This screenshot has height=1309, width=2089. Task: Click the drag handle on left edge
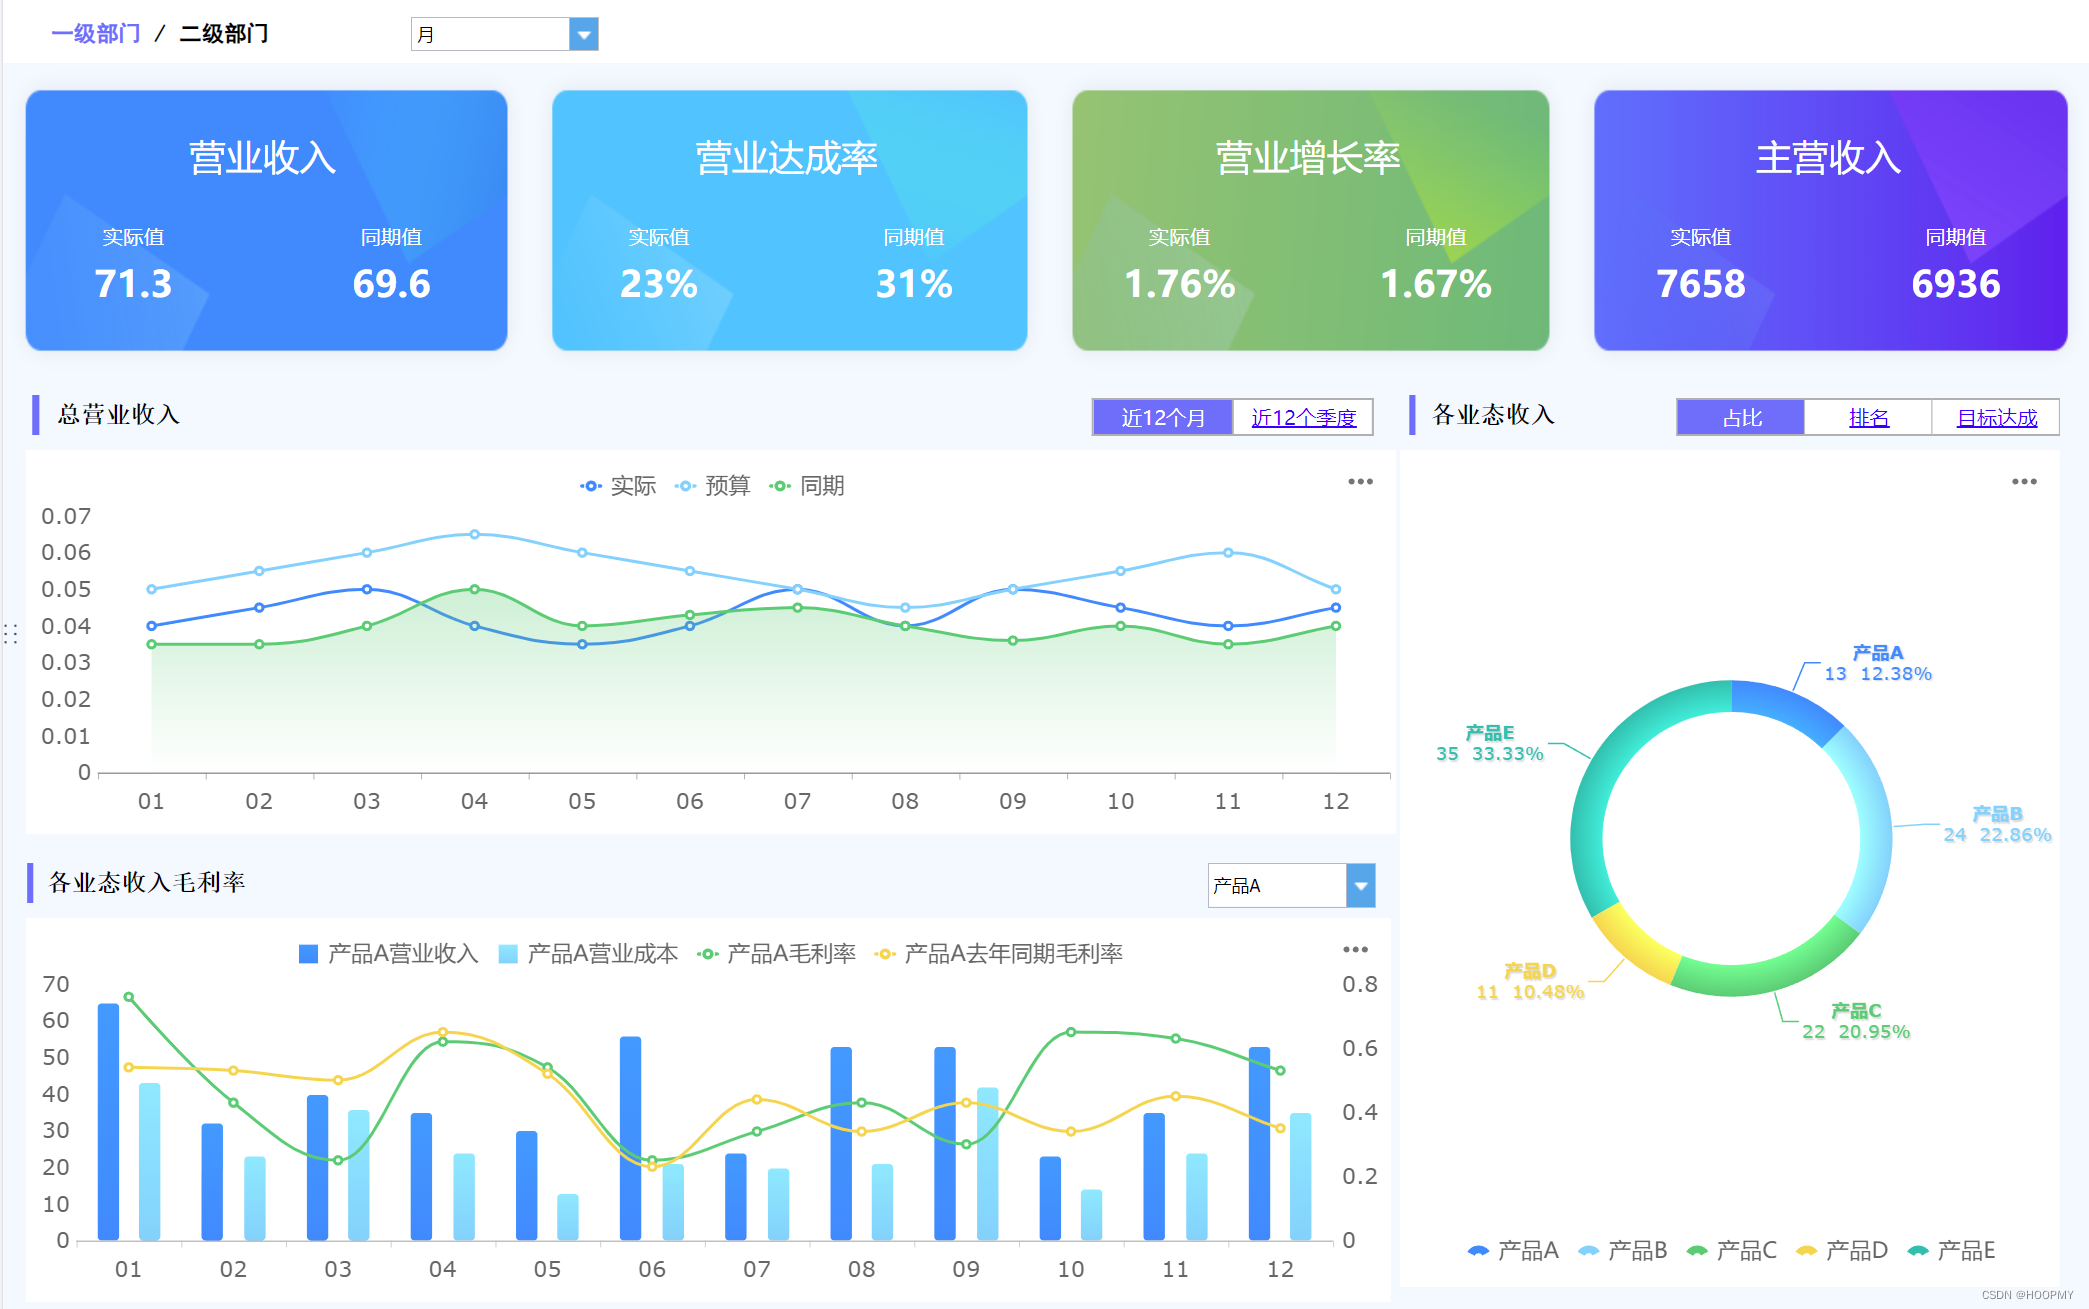(10, 634)
